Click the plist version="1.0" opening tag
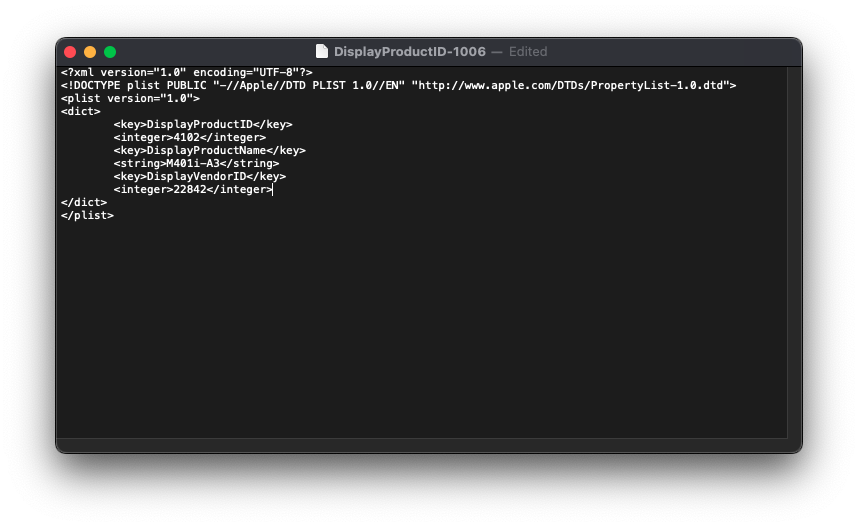The width and height of the screenshot is (858, 527). [130, 98]
